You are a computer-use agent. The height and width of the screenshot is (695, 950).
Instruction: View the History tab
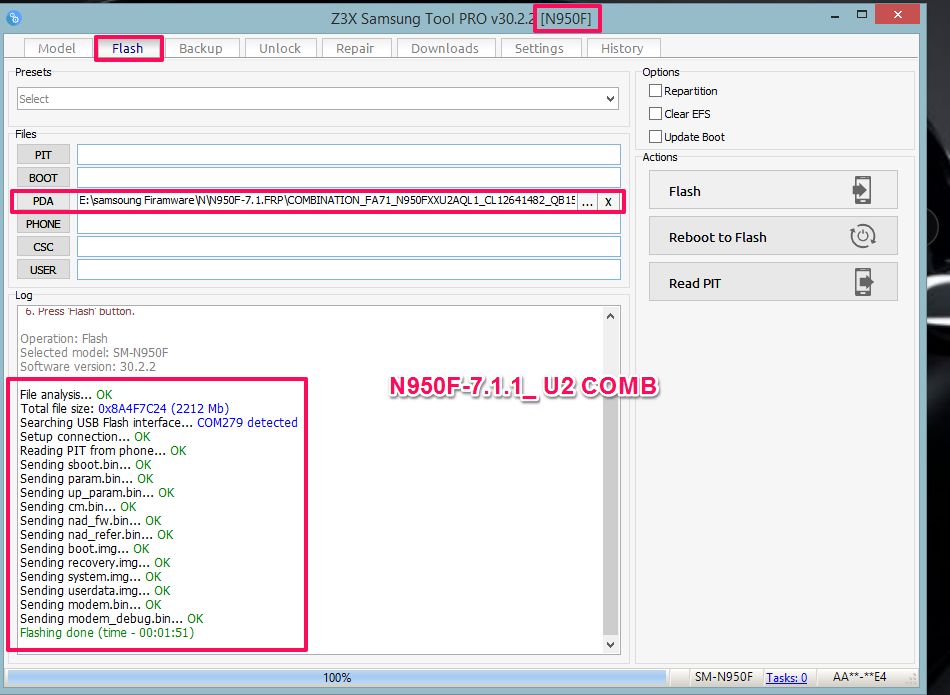(622, 48)
